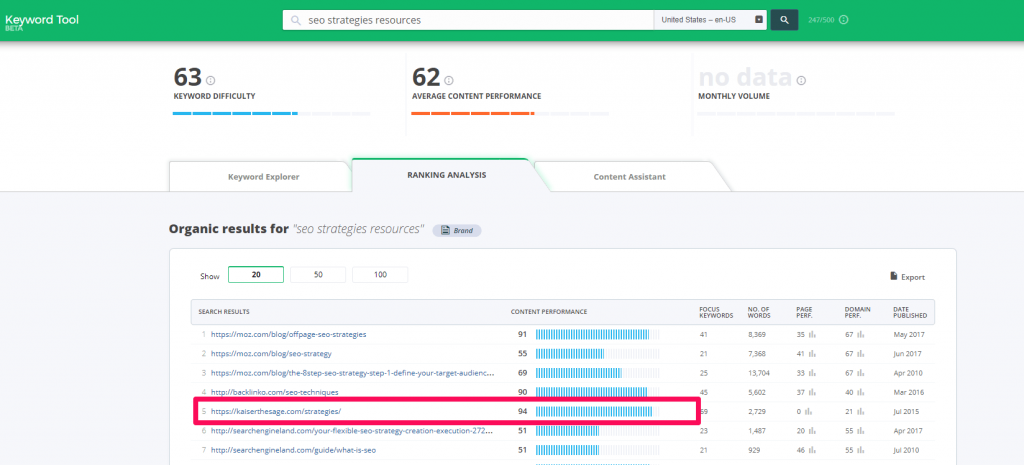This screenshot has width=1024, height=465.
Task: Open the United States – en-US locale dropdown
Action: [711, 20]
